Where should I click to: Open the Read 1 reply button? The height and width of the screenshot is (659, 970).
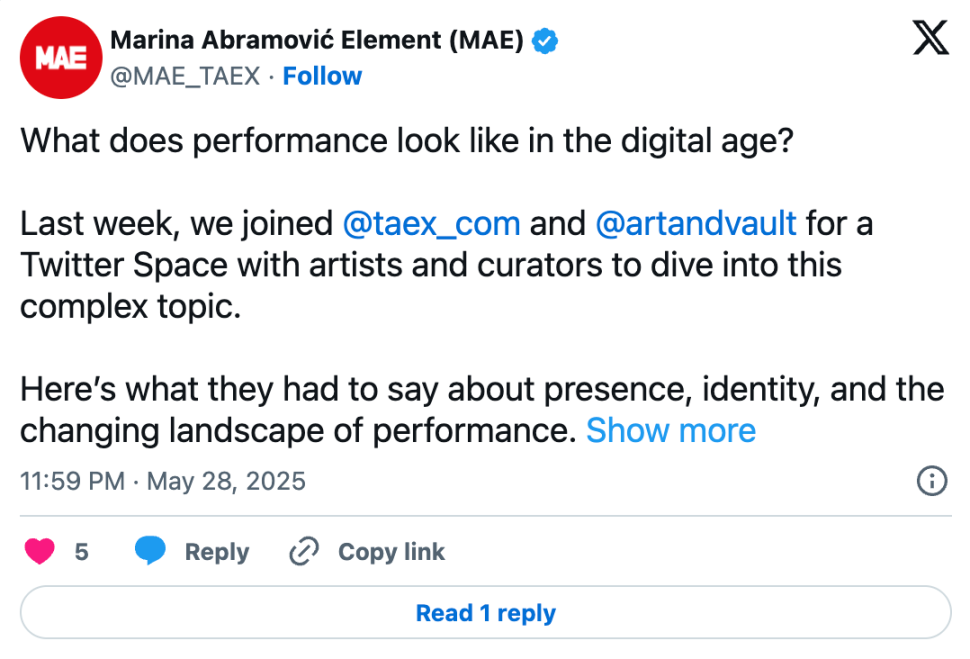(x=486, y=613)
